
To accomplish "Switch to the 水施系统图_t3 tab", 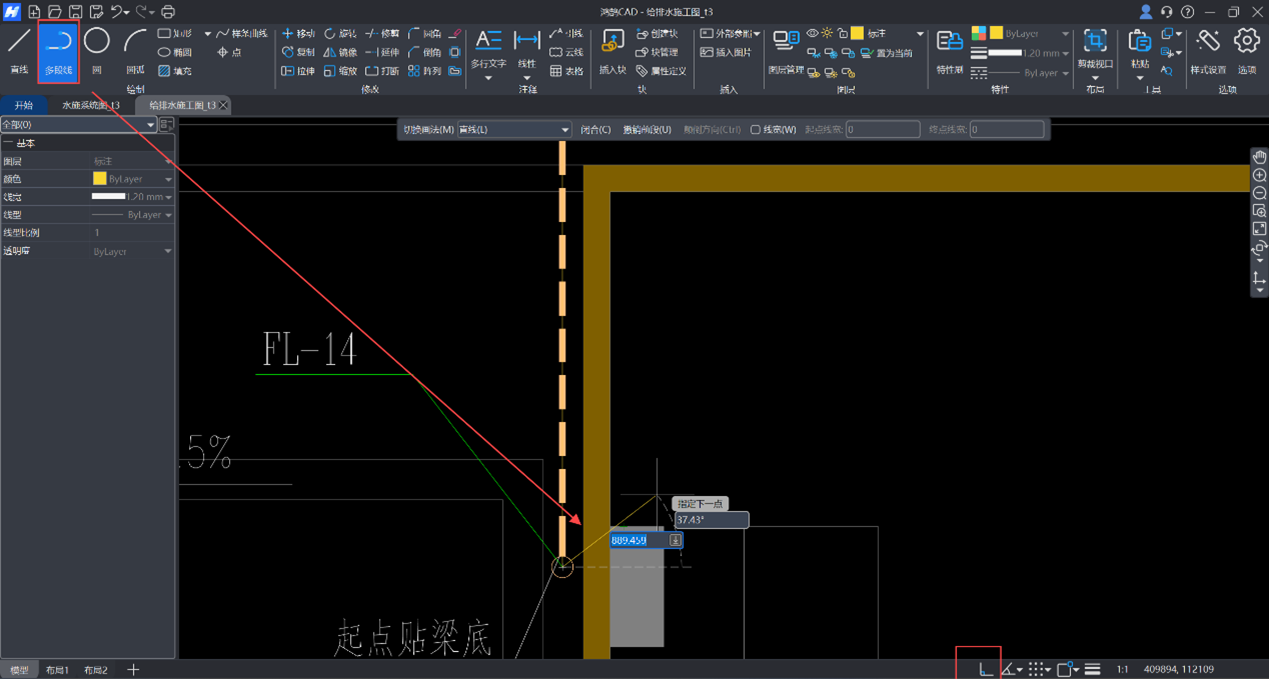I will tap(90, 105).
